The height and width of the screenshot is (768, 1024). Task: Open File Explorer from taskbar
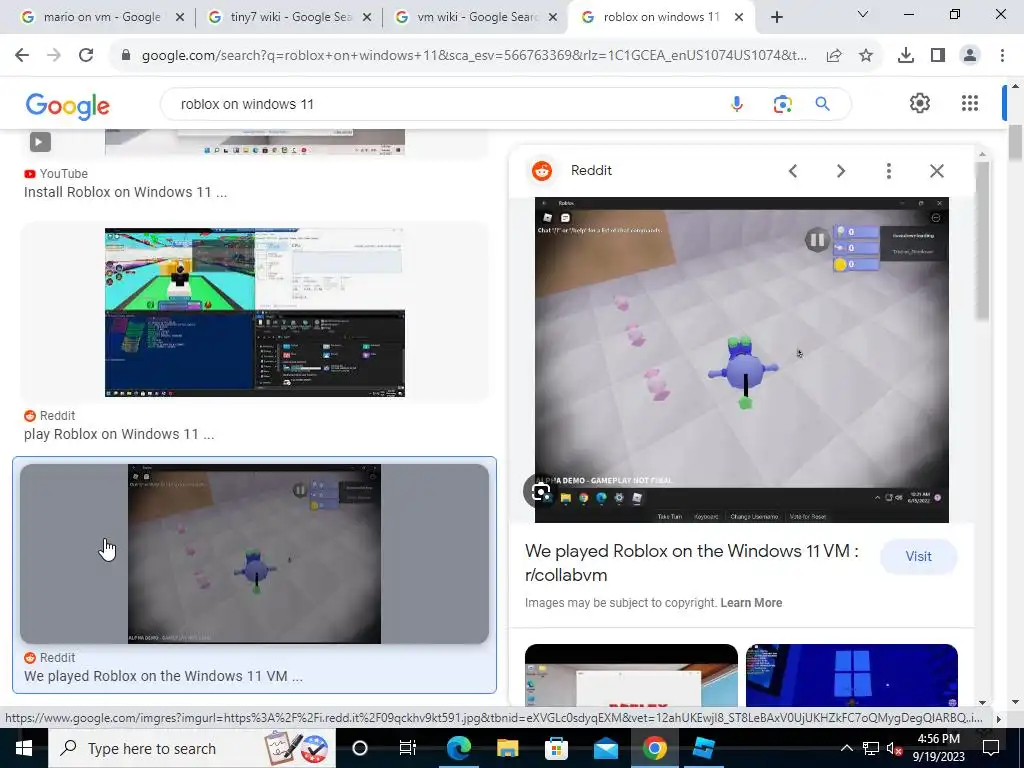(x=507, y=748)
